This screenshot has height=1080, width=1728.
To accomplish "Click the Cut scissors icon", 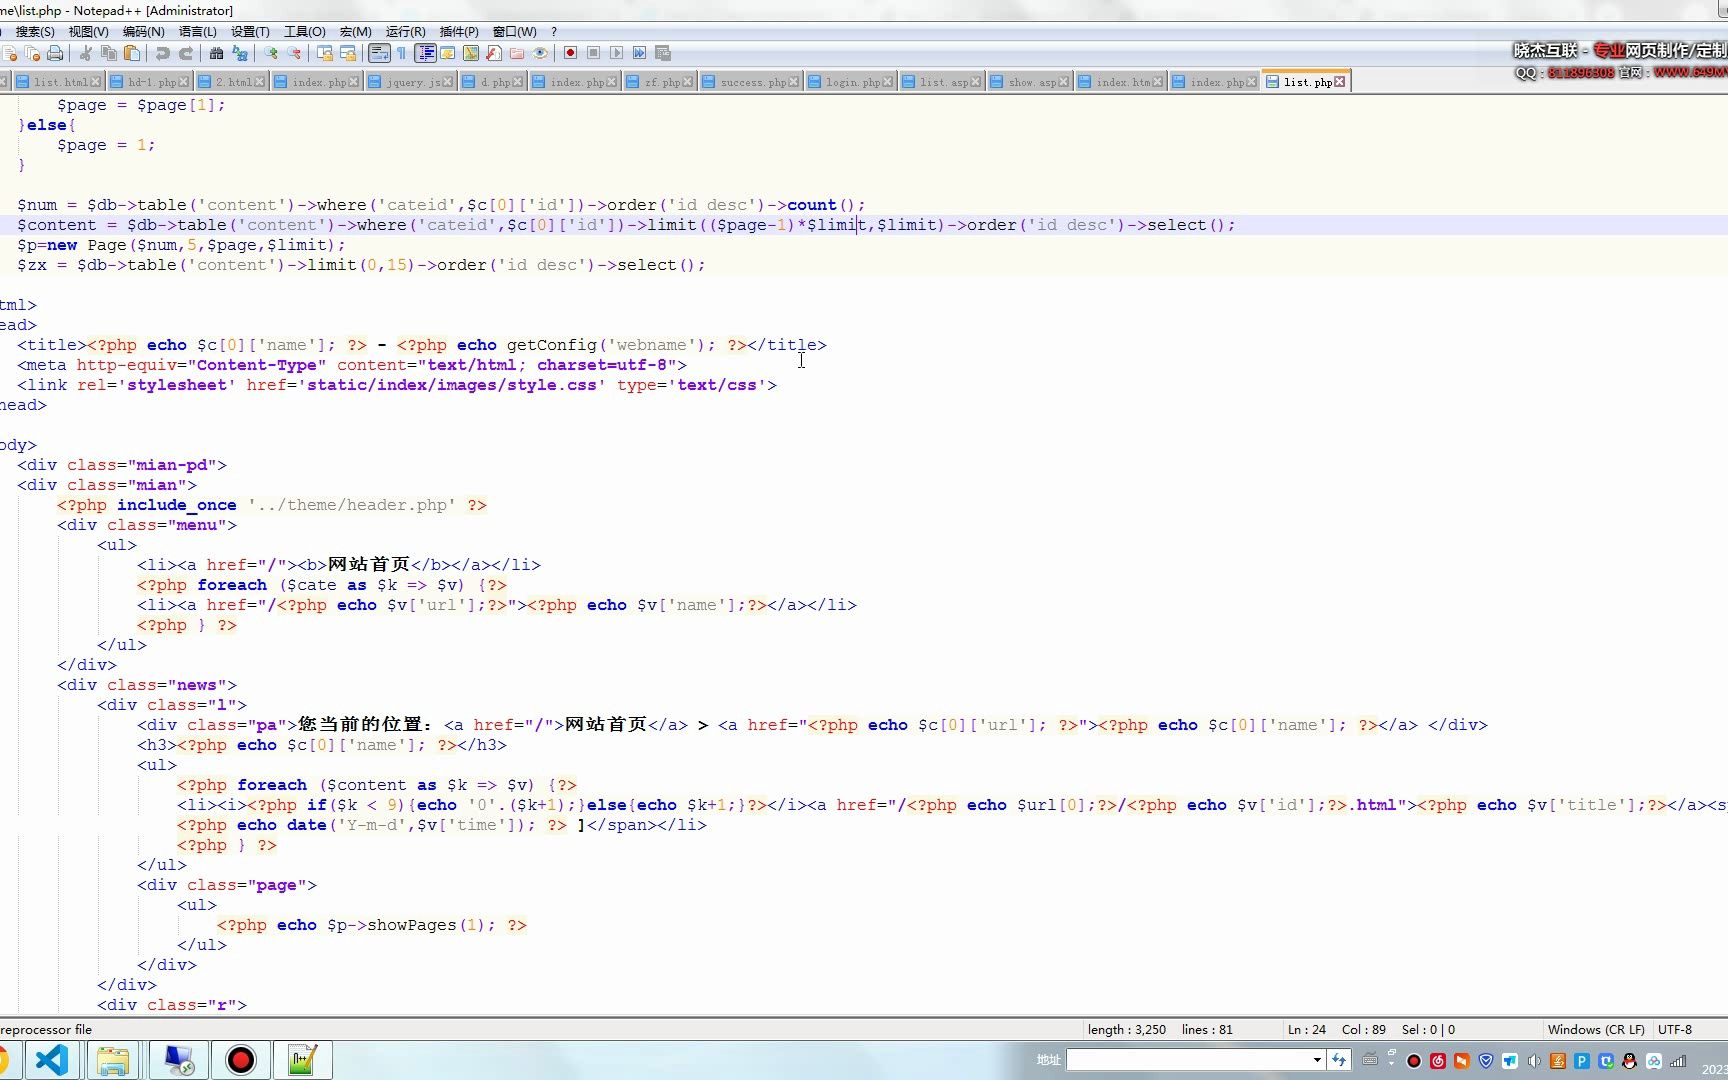I will (x=86, y=53).
